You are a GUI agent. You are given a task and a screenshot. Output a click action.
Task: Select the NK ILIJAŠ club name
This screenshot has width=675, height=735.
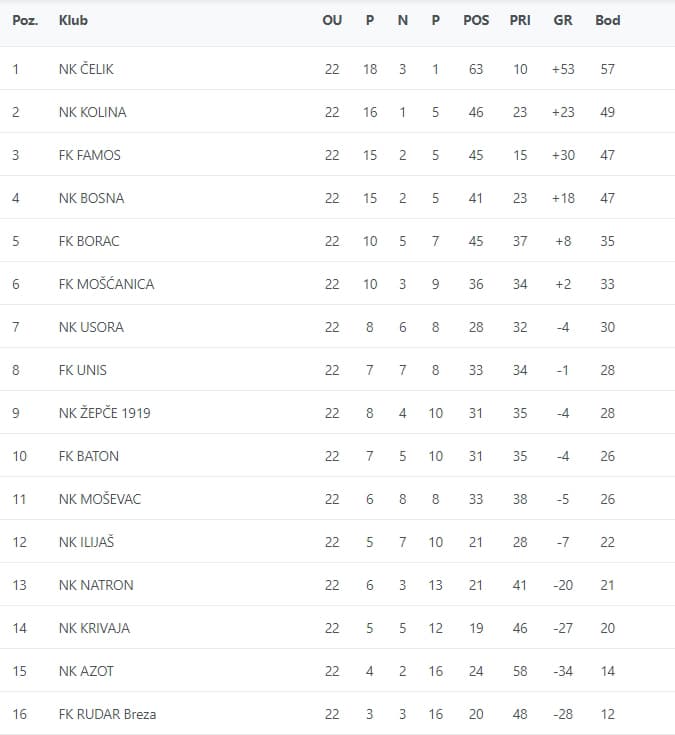87,542
